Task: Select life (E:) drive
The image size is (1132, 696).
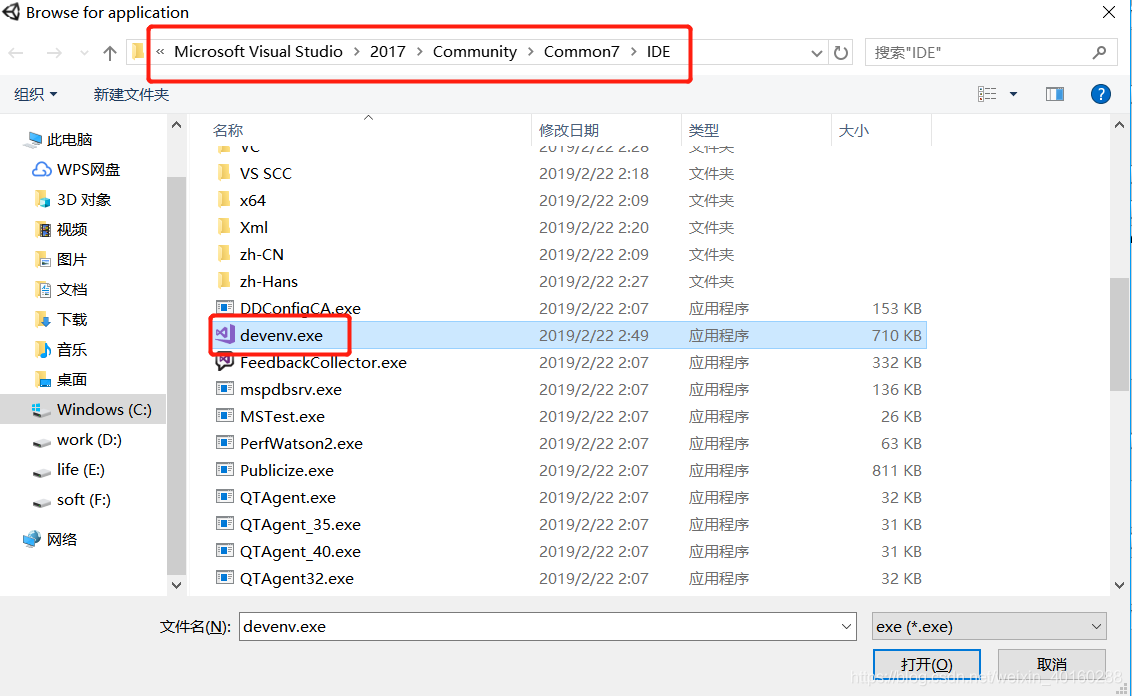Action: [81, 470]
